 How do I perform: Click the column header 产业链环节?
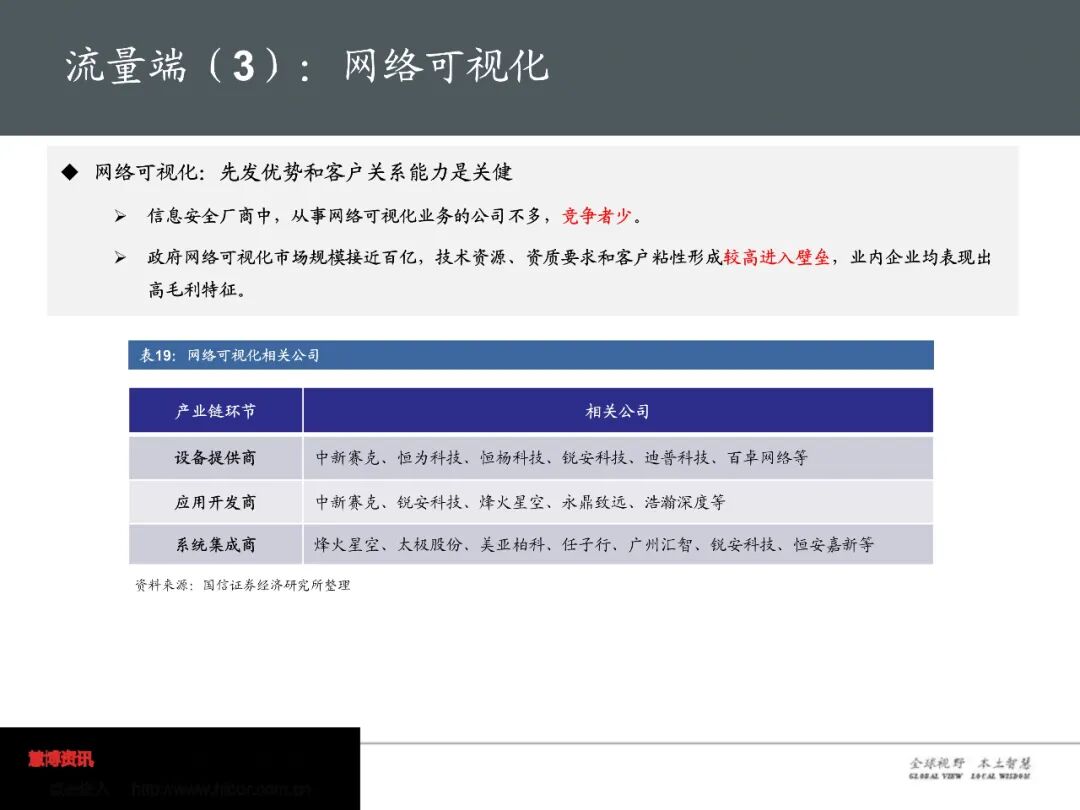[x=216, y=411]
